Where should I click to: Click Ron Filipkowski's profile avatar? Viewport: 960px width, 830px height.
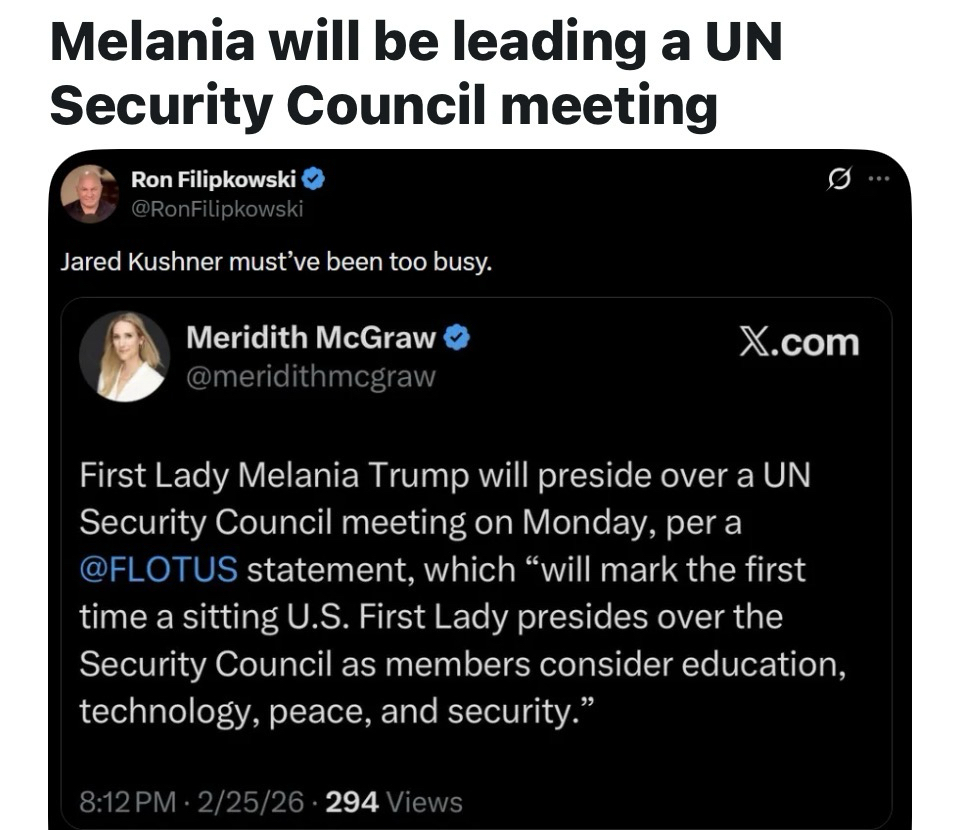pyautogui.click(x=89, y=193)
